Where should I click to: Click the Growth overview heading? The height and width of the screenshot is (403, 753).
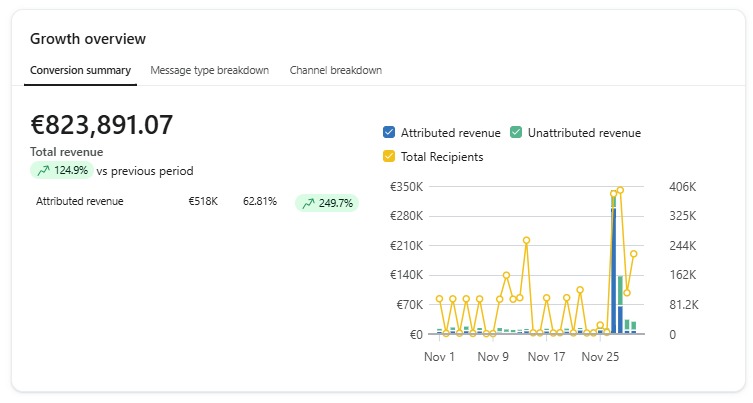click(88, 38)
